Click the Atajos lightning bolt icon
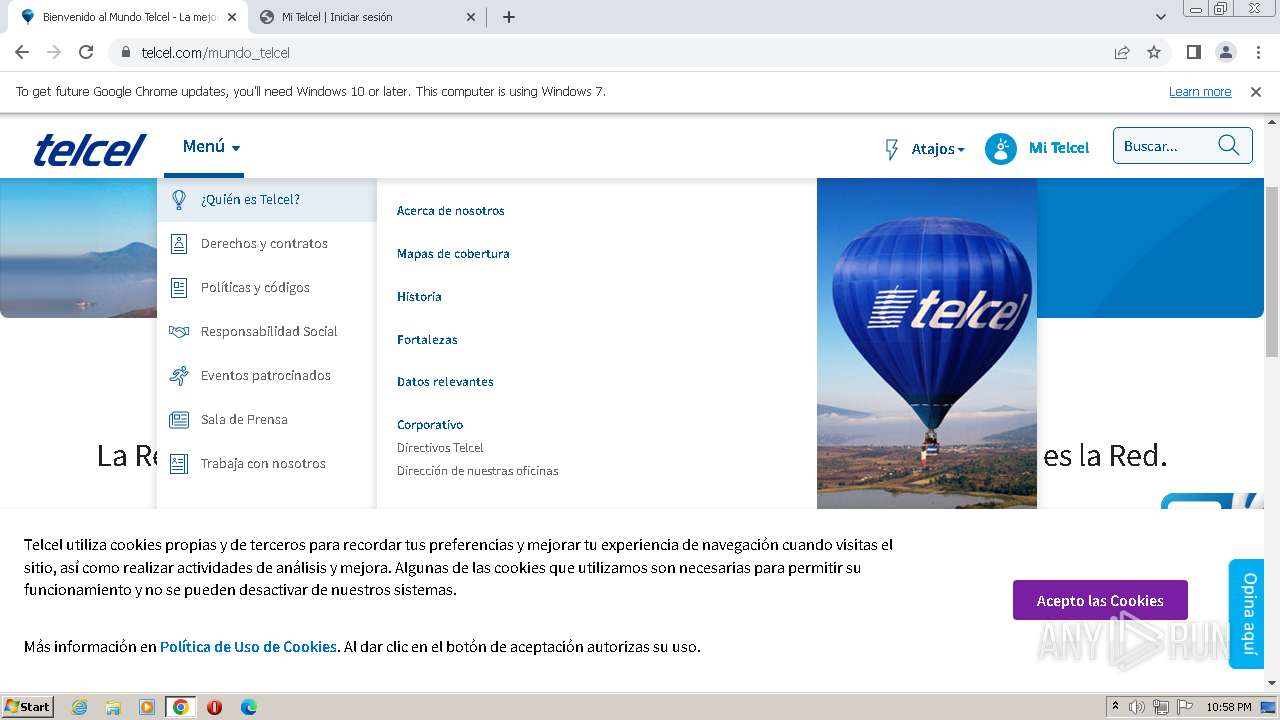This screenshot has height=720, width=1280. point(892,149)
